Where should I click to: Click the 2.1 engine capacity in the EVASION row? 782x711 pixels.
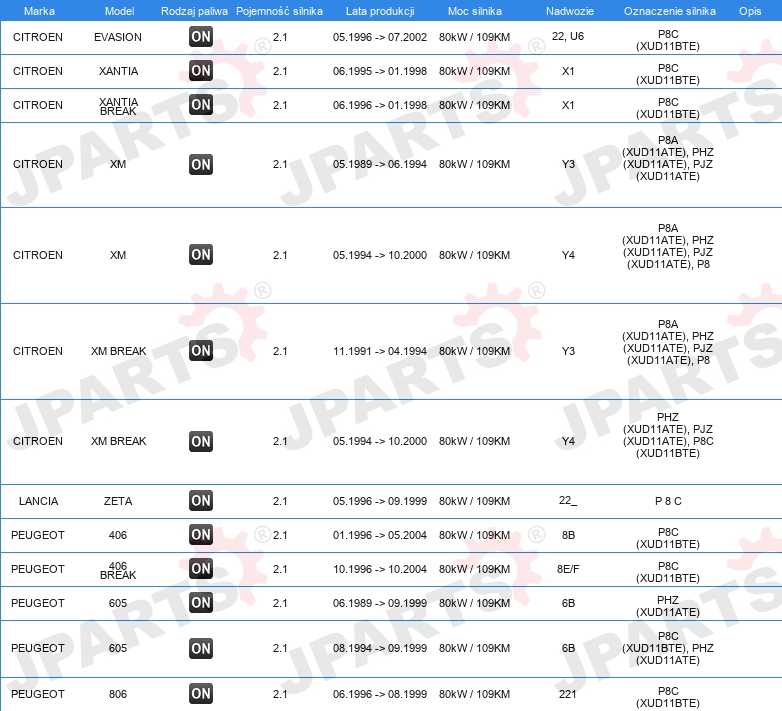pyautogui.click(x=280, y=37)
